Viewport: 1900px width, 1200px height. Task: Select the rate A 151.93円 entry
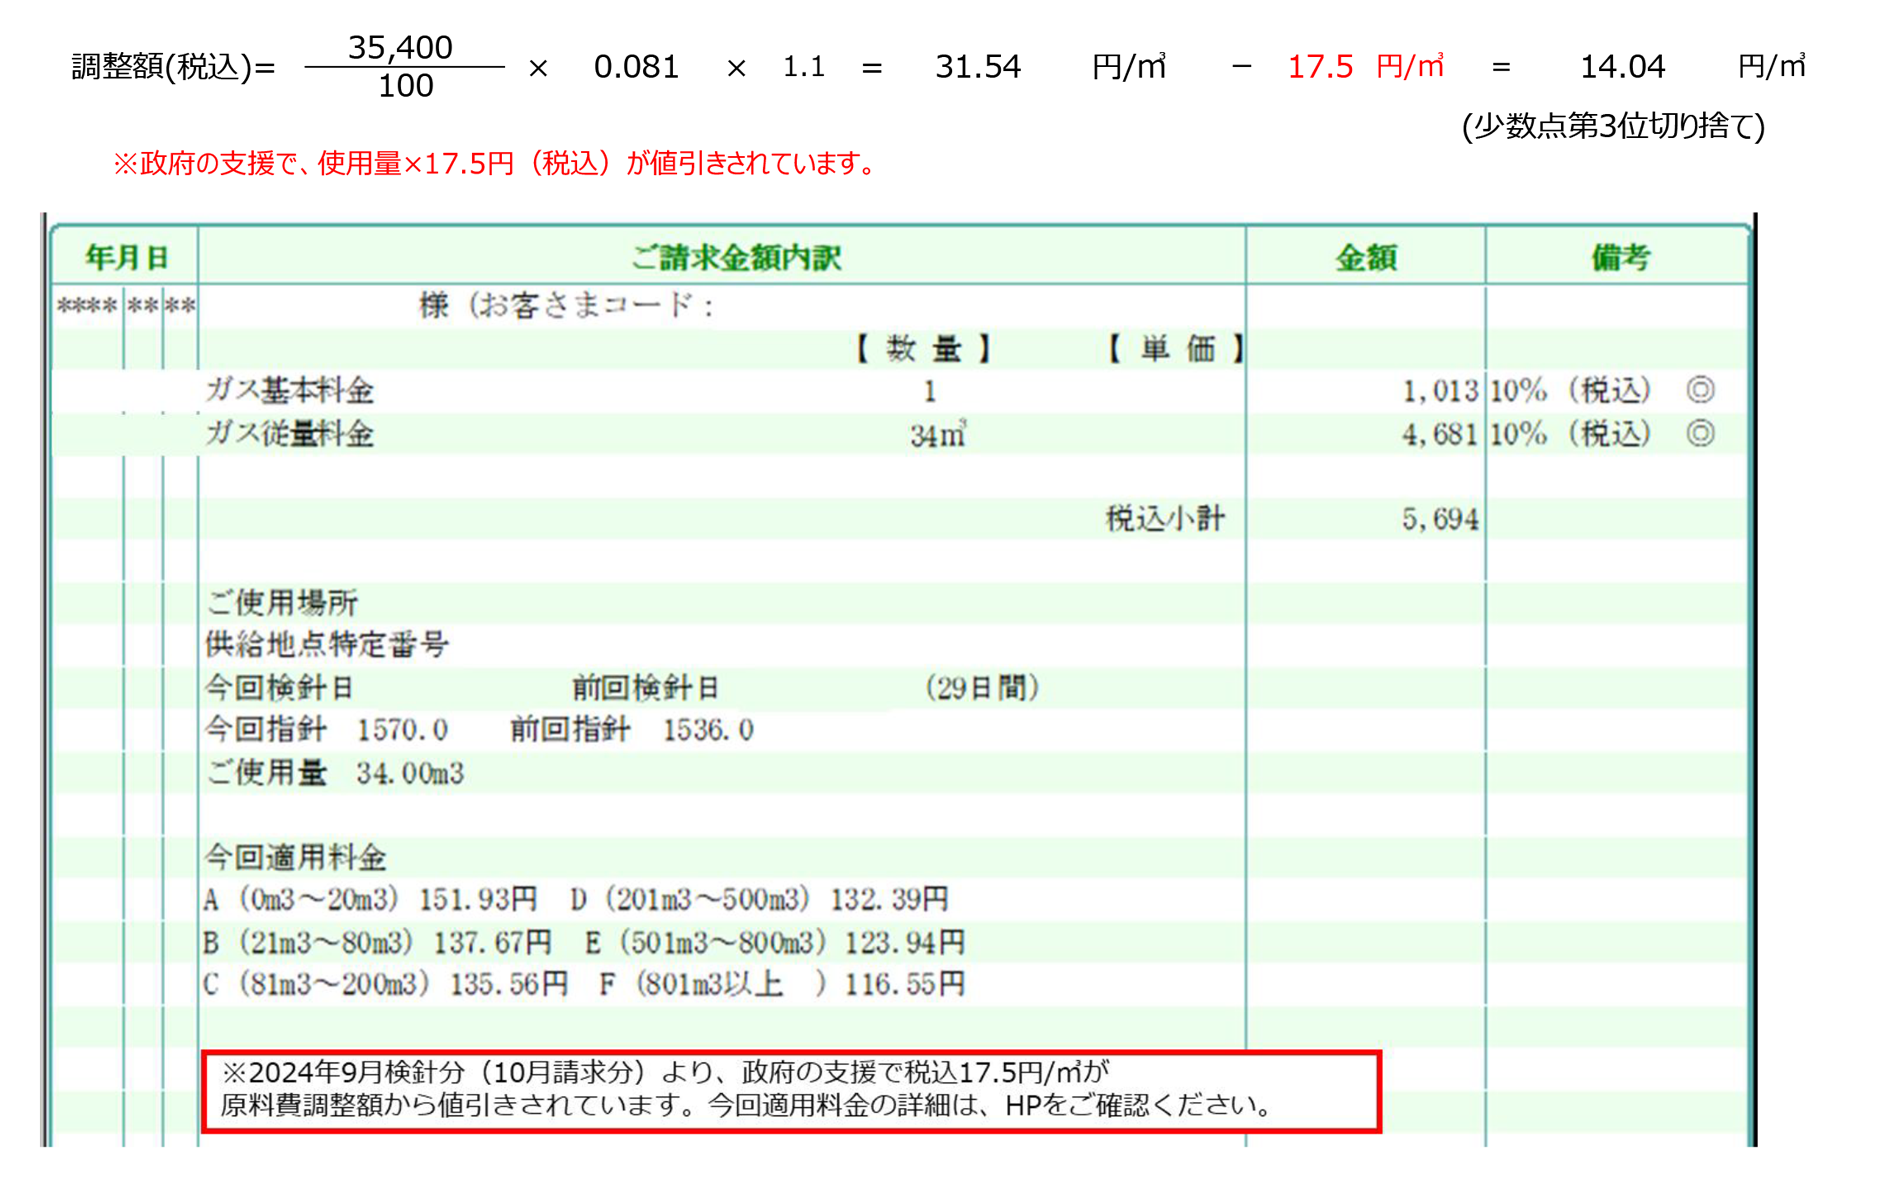[371, 900]
